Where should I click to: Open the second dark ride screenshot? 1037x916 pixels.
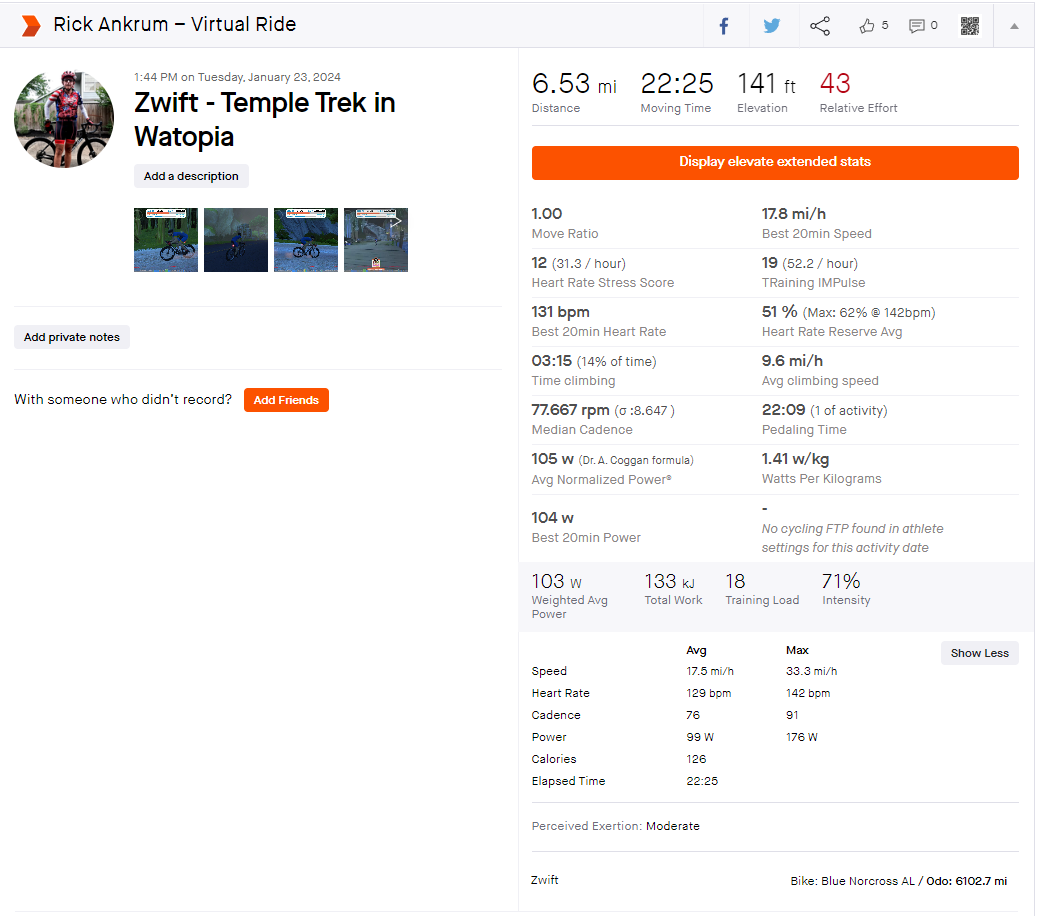[236, 240]
